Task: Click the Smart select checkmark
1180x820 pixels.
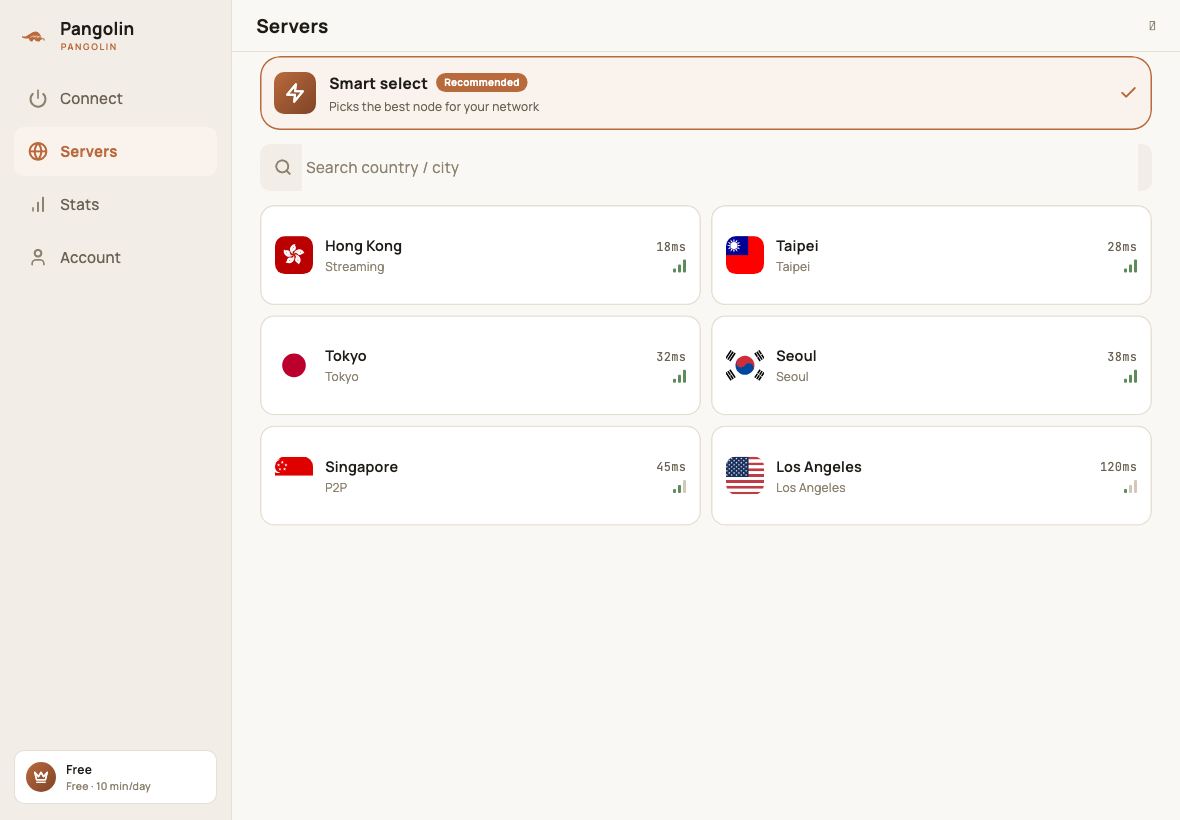Action: [x=1128, y=93]
